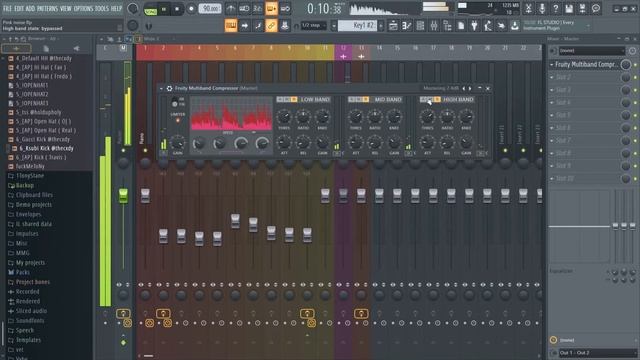640x360 pixels.
Task: Open the OPTIONS menu
Action: click(x=83, y=8)
